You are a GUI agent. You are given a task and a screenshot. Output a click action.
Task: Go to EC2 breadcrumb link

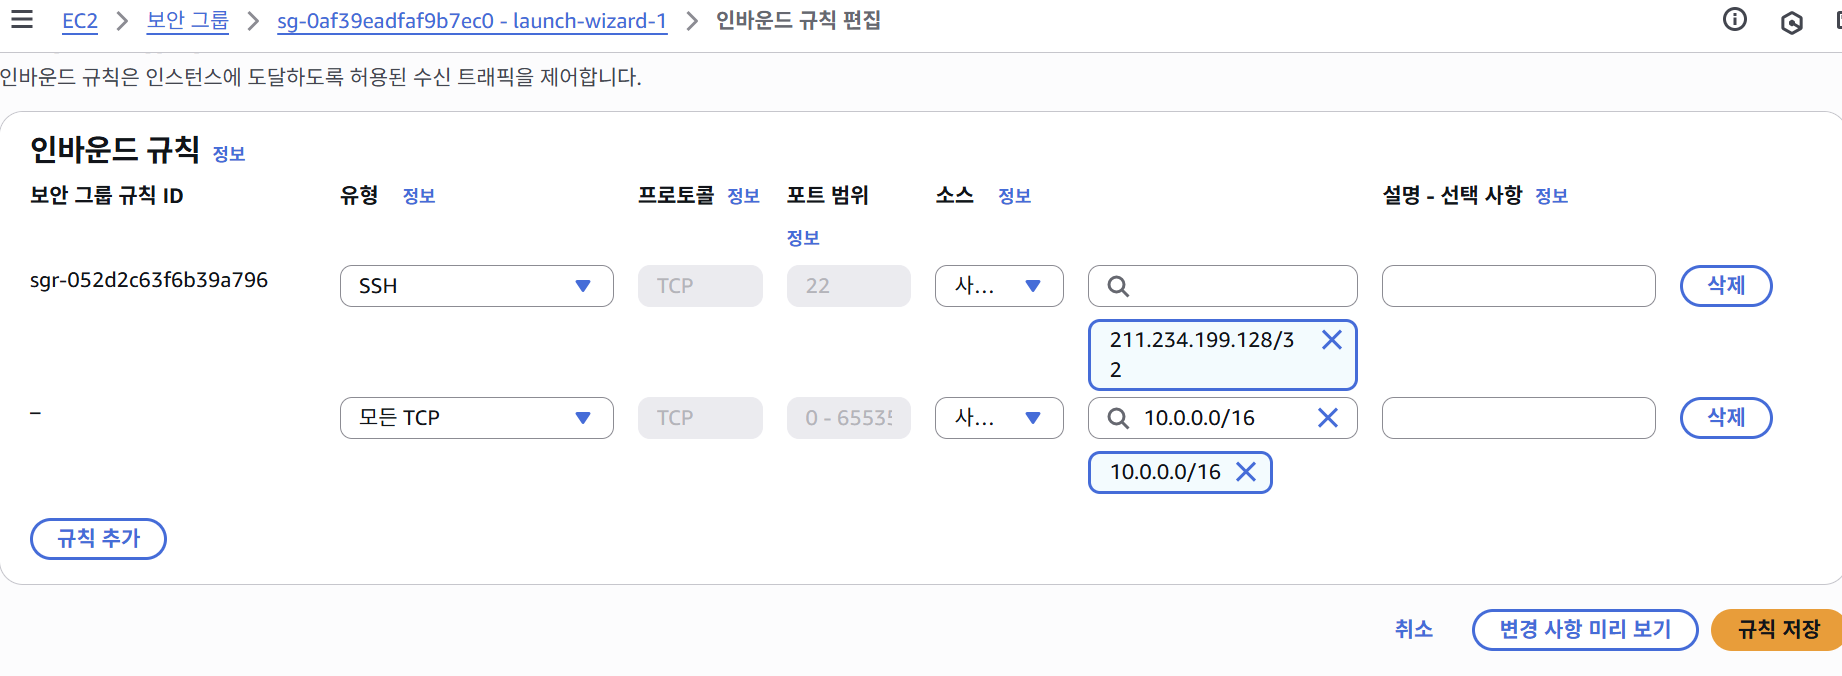[x=80, y=21]
